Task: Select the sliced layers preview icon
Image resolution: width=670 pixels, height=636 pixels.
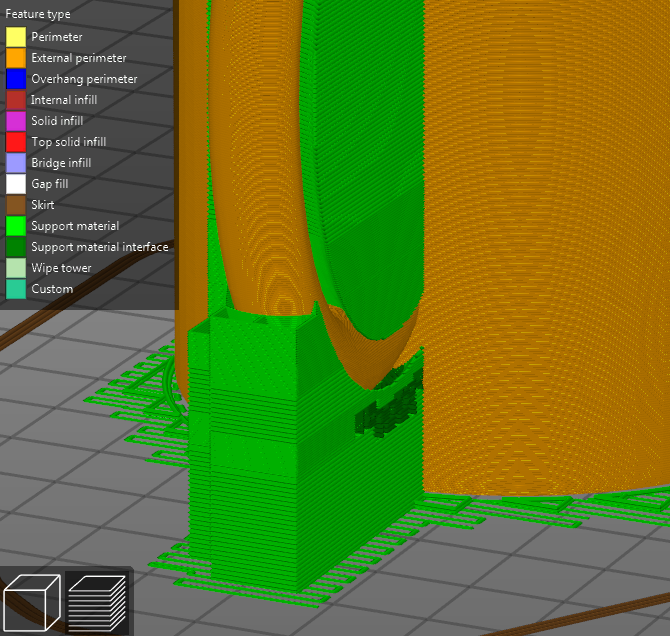Action: [97, 603]
